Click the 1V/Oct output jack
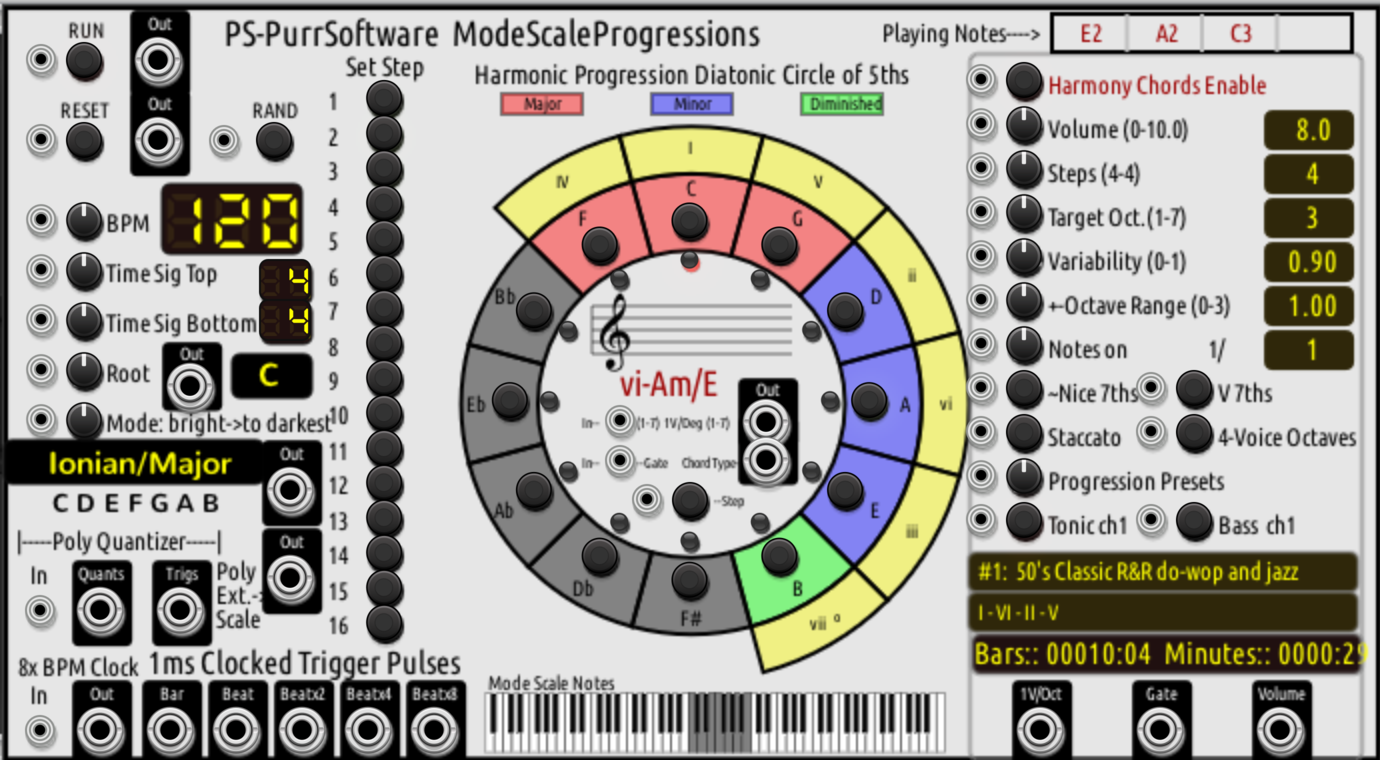Image resolution: width=1380 pixels, height=760 pixels. coord(1041,730)
